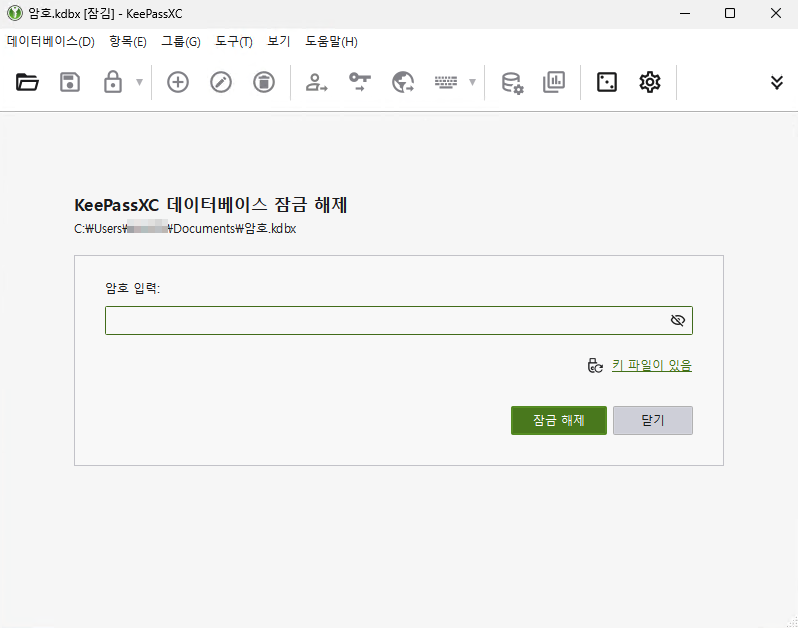Expand the lock database dropdown arrow
Viewport: 798px width, 628px height.
139,82
